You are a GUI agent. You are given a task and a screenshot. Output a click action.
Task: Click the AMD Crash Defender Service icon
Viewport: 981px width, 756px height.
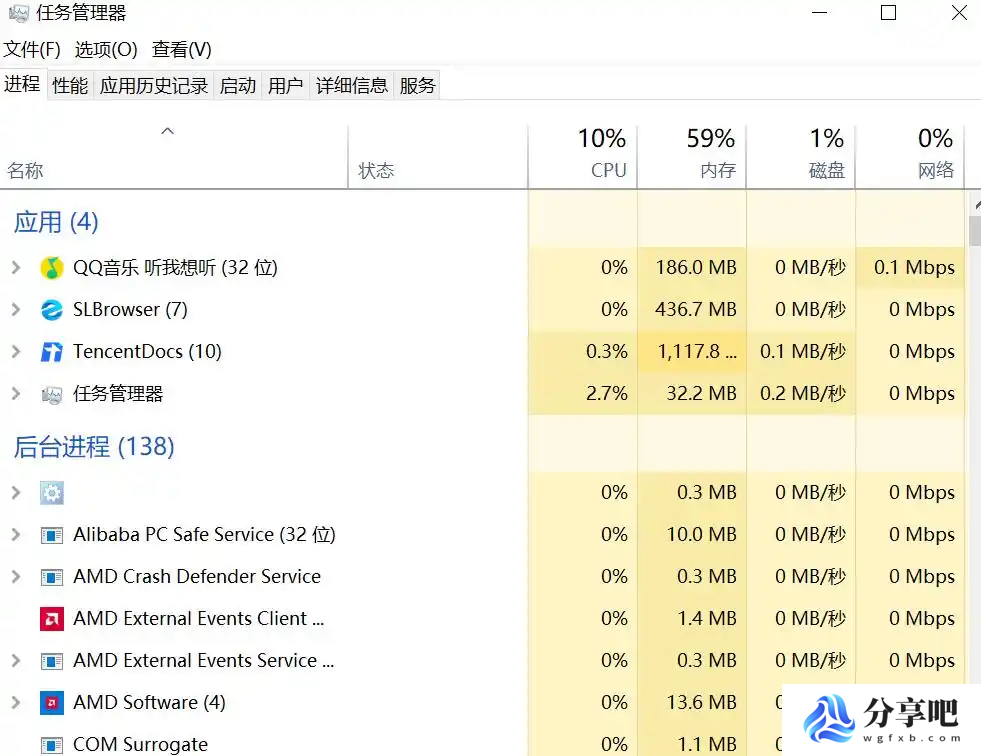tap(52, 577)
